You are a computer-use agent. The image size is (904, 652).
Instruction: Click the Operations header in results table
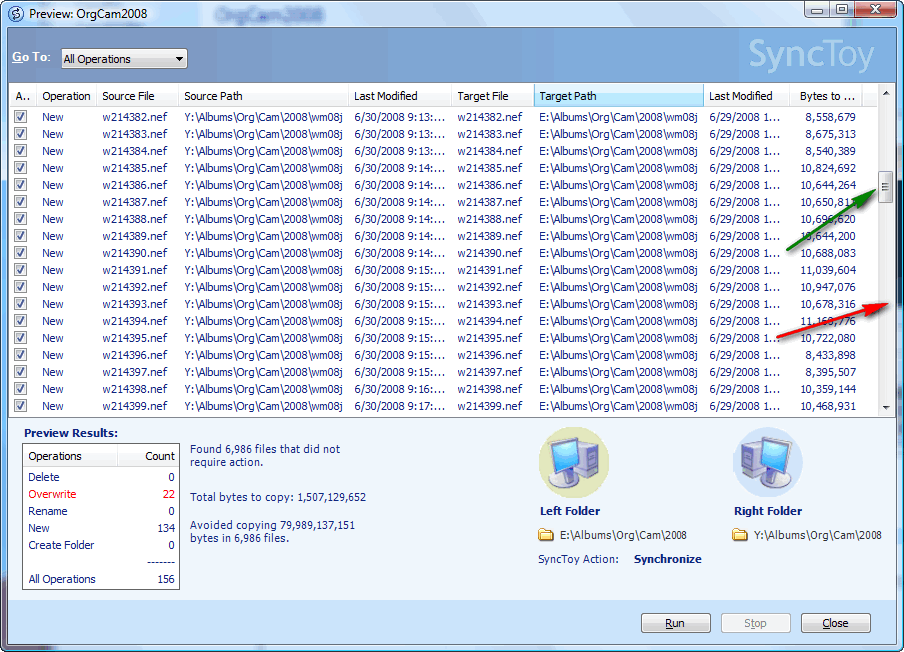pos(70,456)
